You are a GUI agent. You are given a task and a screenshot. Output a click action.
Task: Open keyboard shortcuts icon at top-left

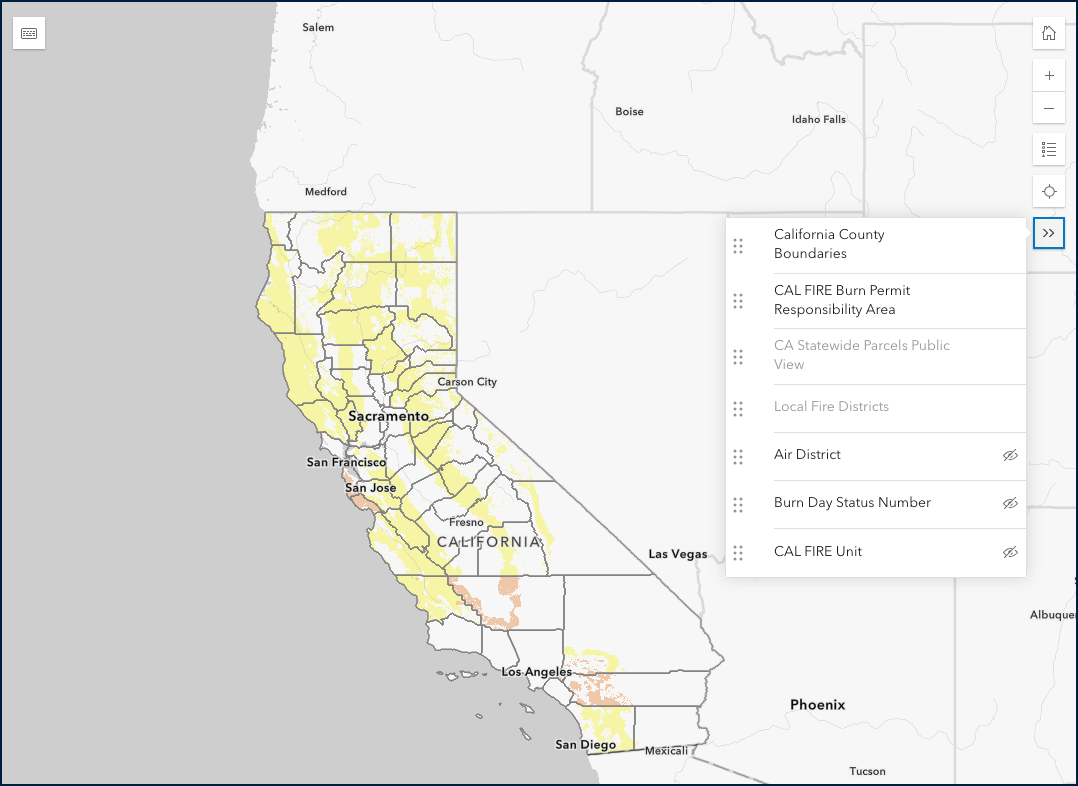[x=29, y=33]
